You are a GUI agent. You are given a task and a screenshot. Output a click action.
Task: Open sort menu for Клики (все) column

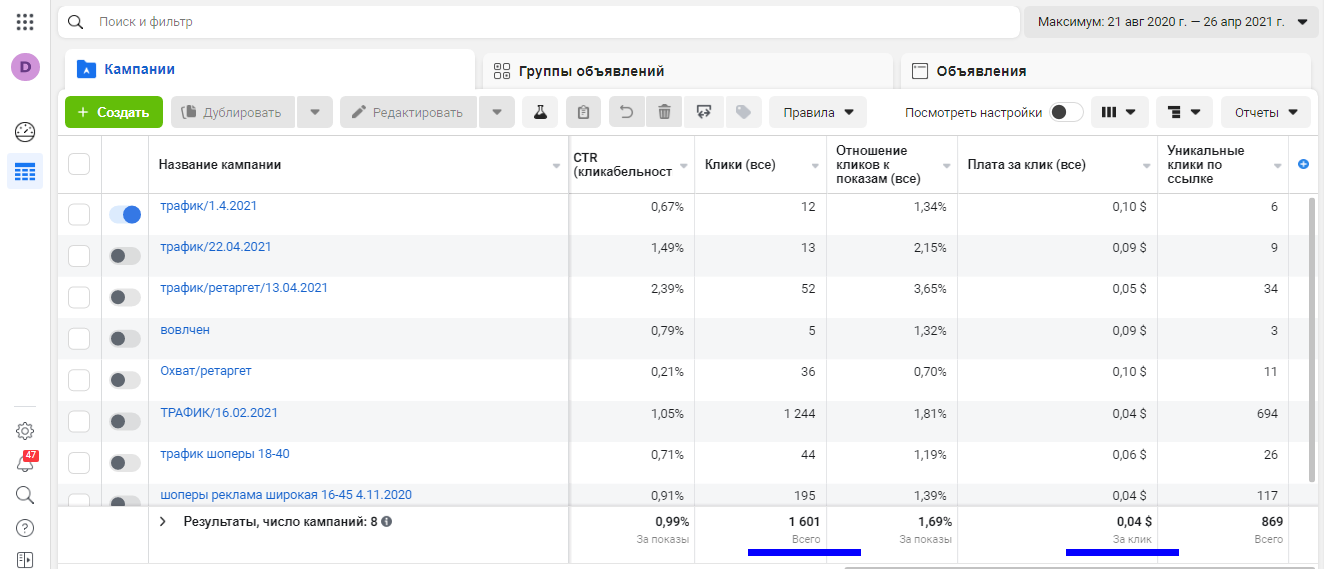[816, 166]
